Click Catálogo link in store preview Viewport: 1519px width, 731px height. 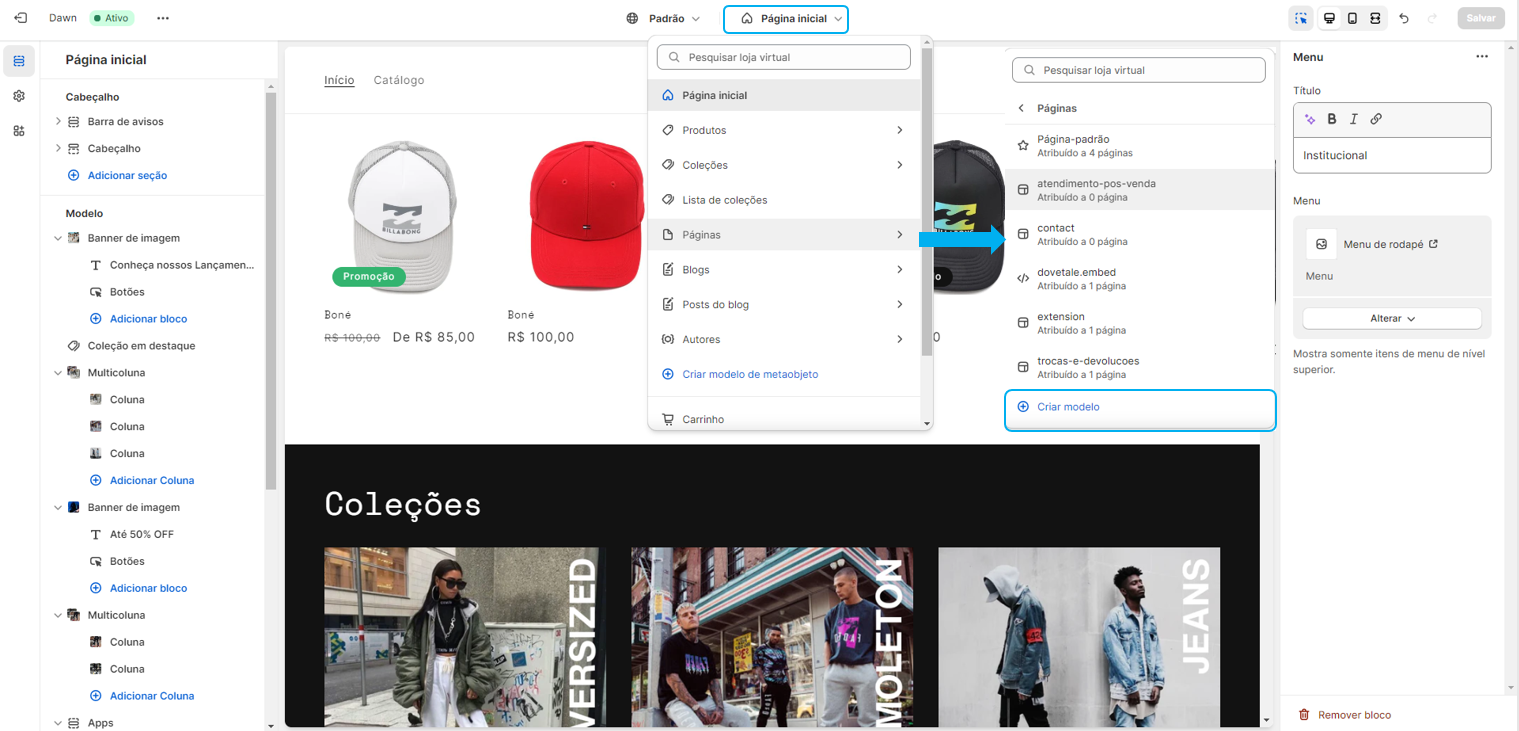[x=399, y=80]
